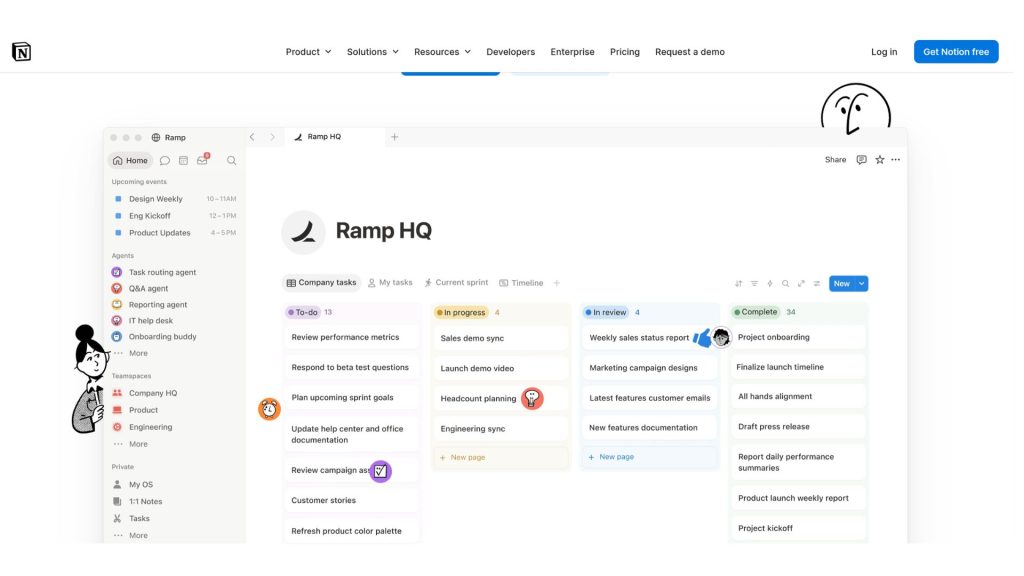Click the Reporting agent icon

(x=117, y=304)
